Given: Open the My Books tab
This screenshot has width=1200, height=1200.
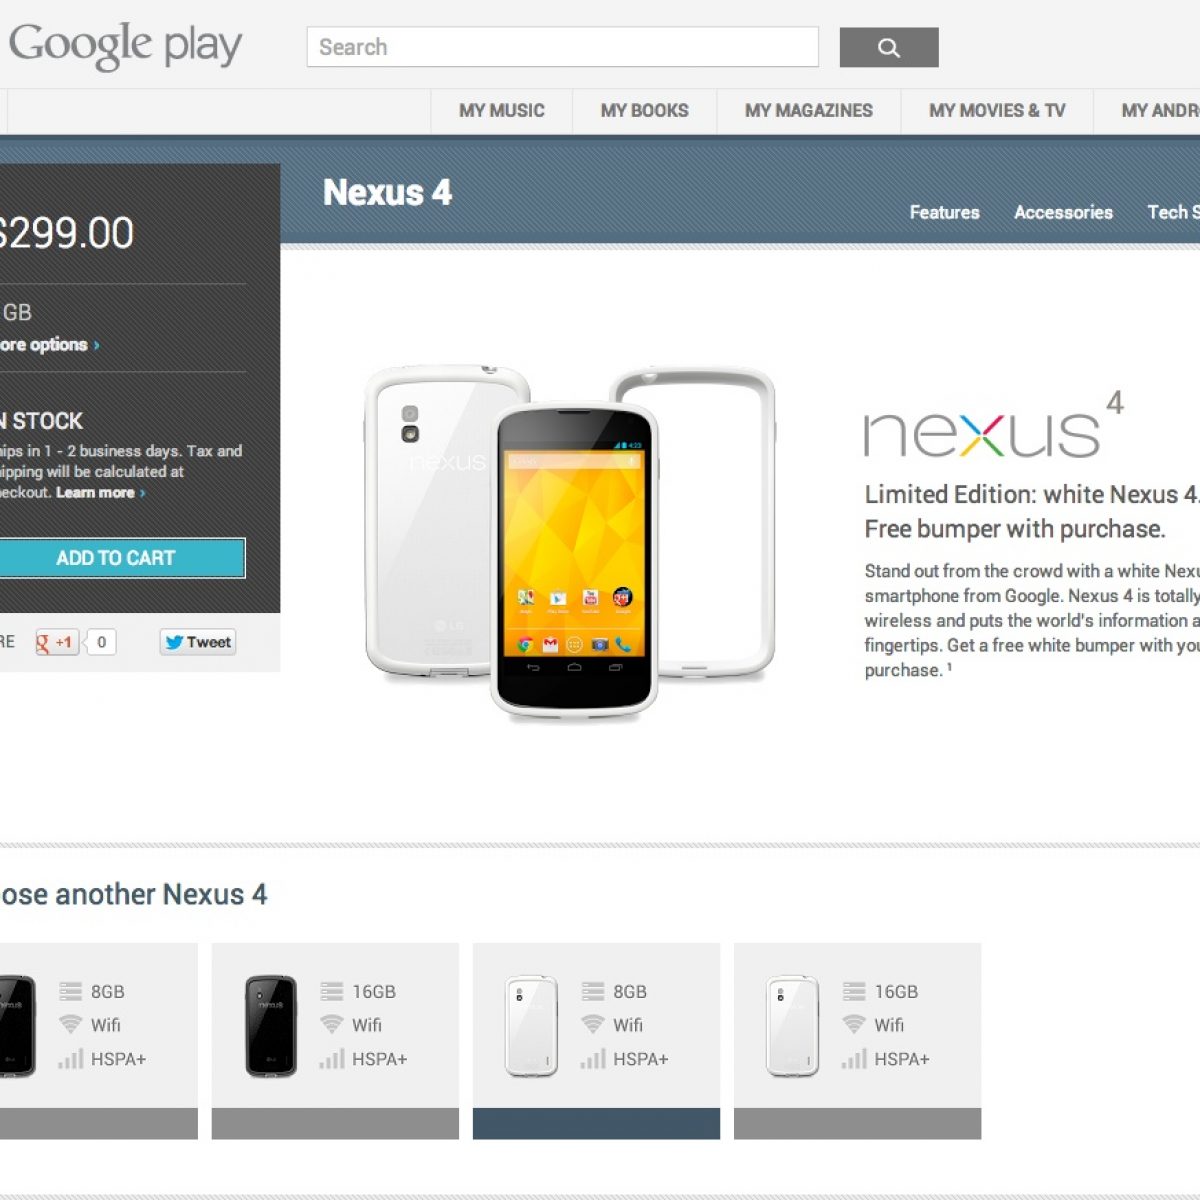Looking at the screenshot, I should point(644,111).
